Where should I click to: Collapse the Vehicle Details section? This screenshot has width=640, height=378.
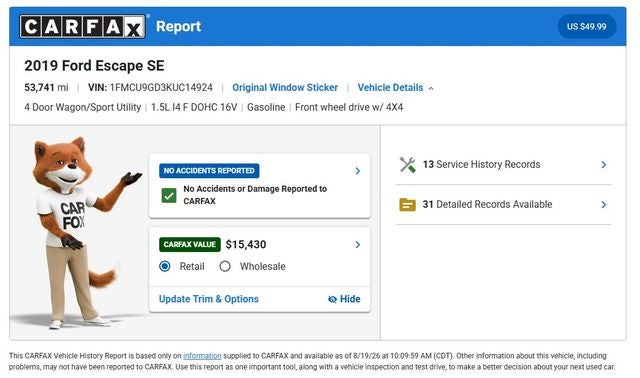pos(395,87)
